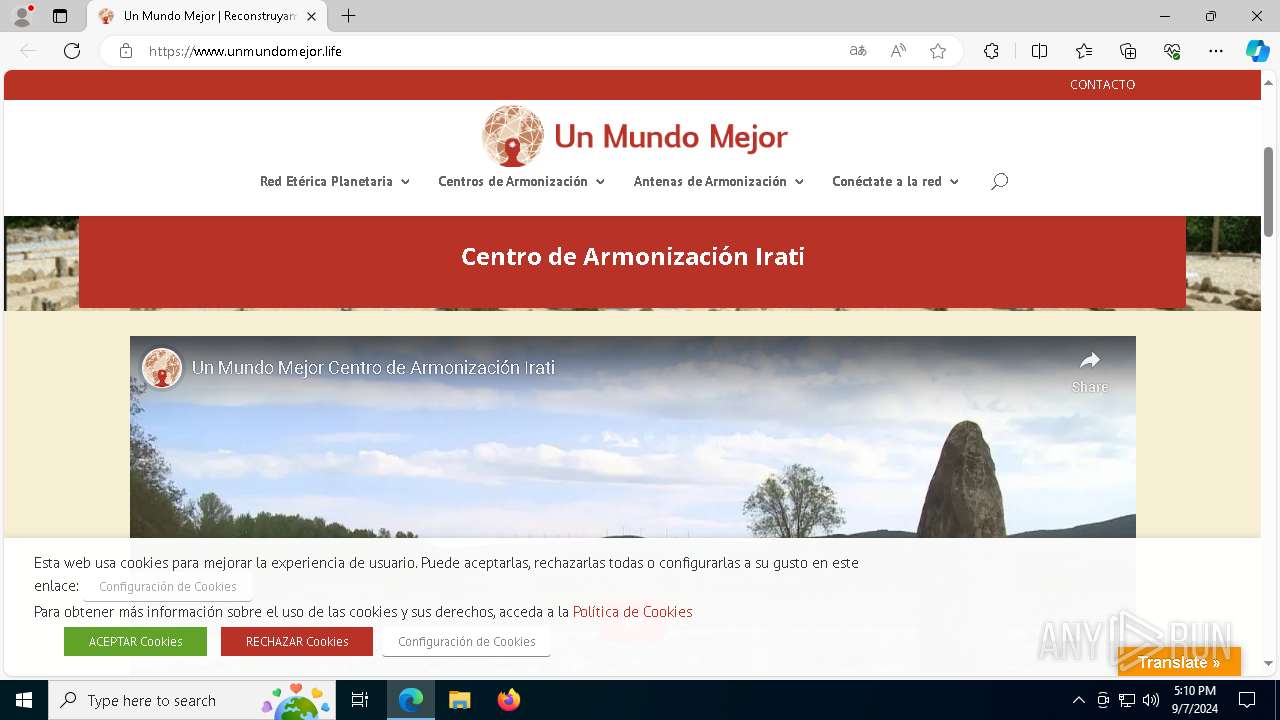
Task: Click the scrollbar down arrow
Action: tap(1269, 663)
